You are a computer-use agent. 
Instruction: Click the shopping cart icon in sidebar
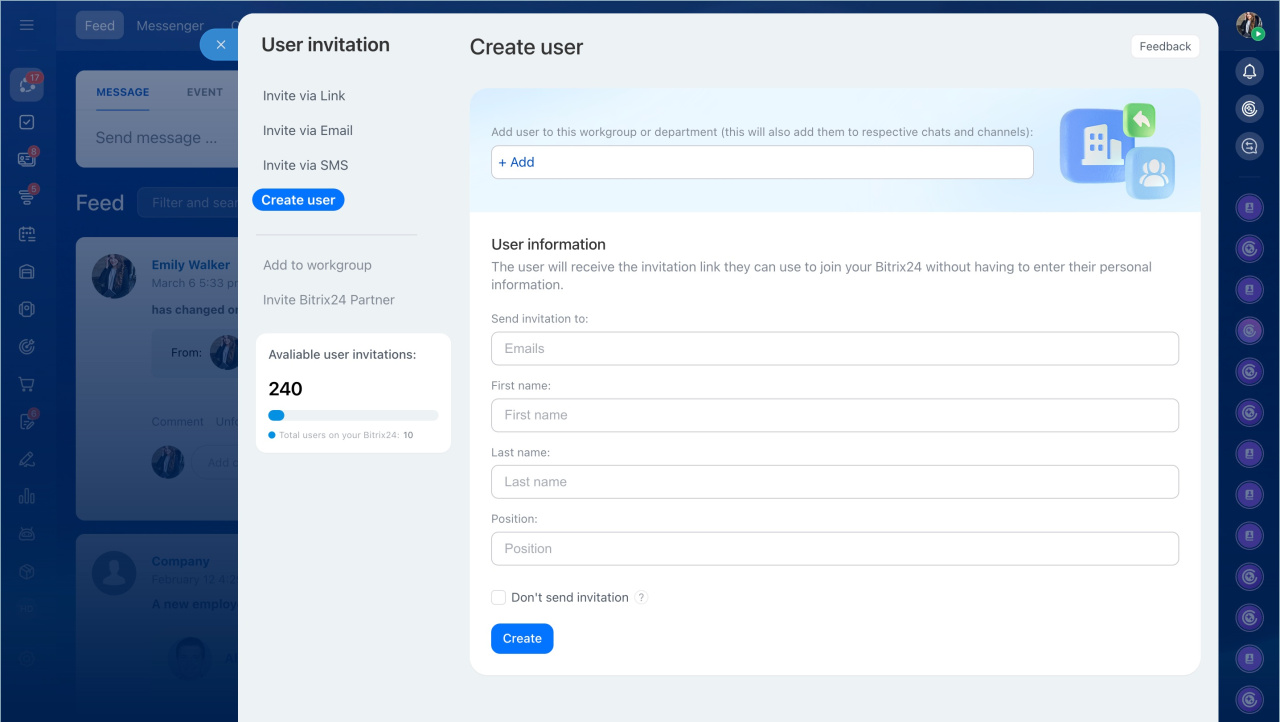tap(27, 384)
